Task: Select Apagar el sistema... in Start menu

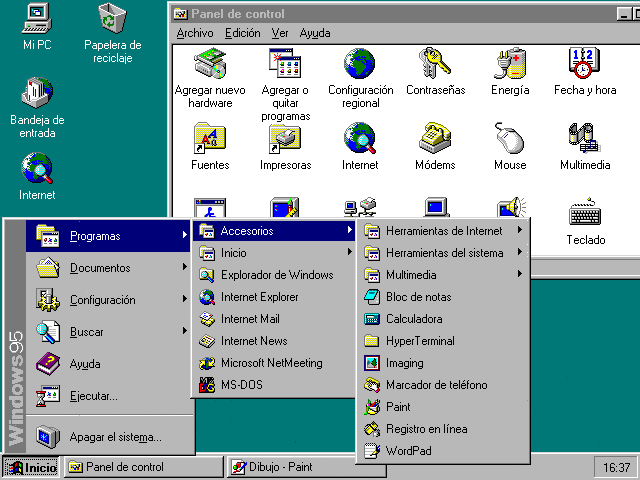Action: pos(109,437)
